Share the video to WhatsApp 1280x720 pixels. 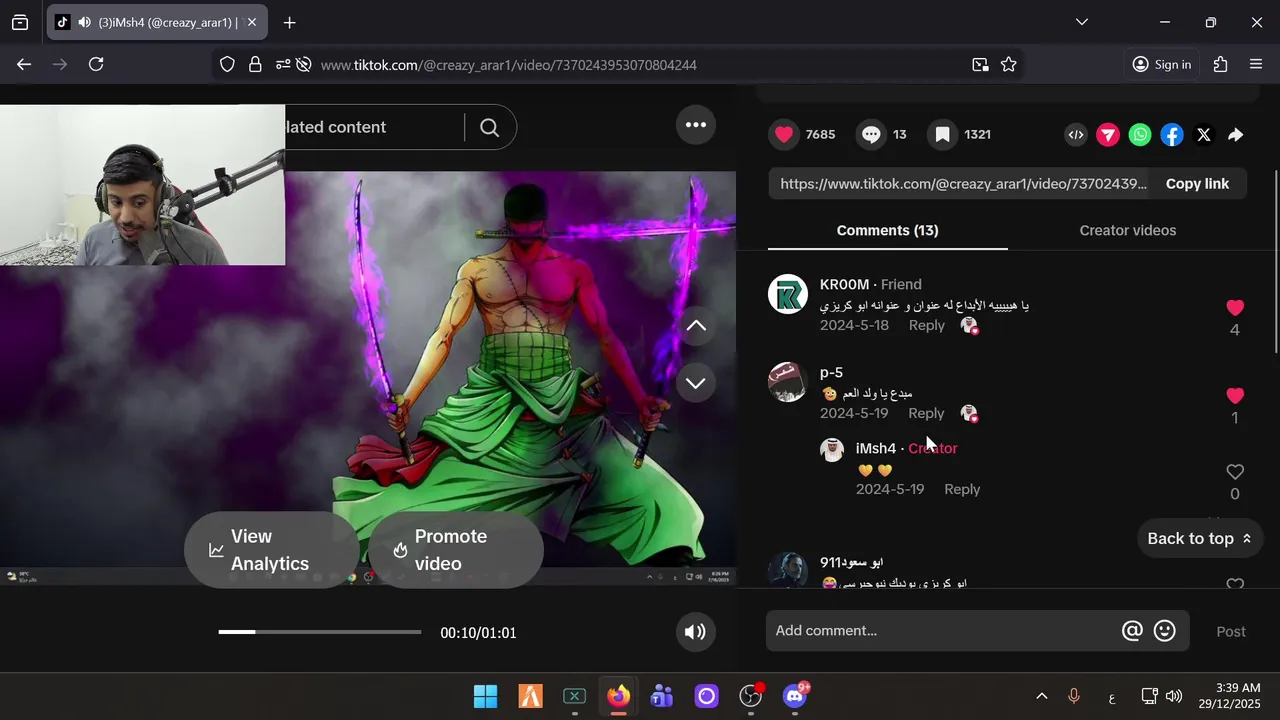pos(1140,135)
